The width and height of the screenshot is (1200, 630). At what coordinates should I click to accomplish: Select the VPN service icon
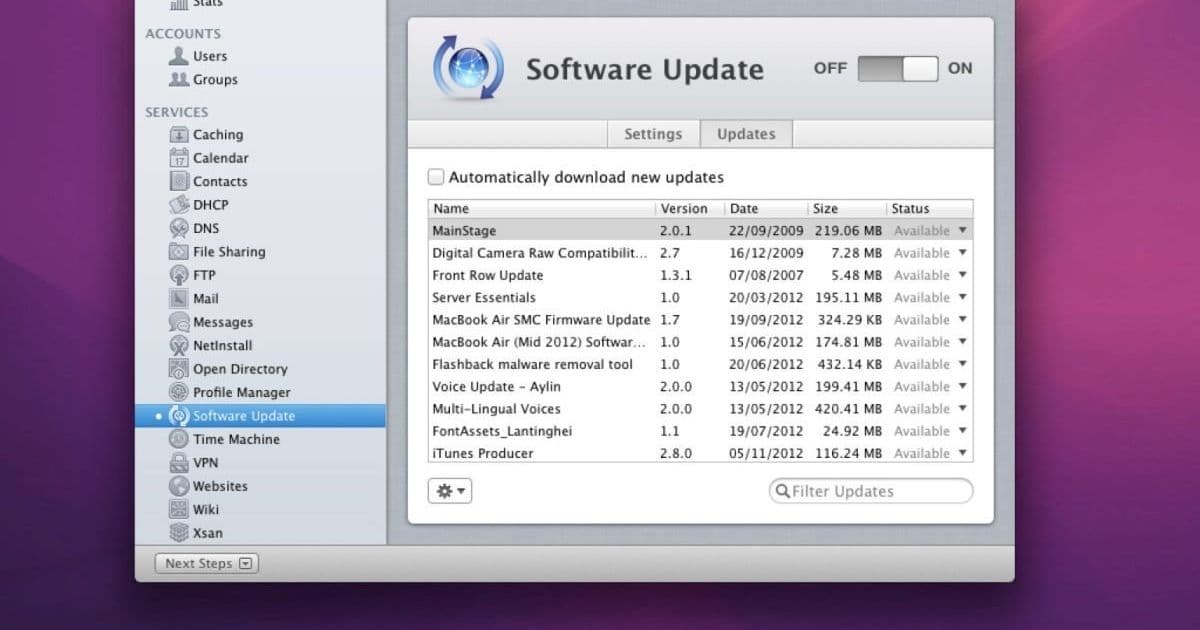(181, 462)
